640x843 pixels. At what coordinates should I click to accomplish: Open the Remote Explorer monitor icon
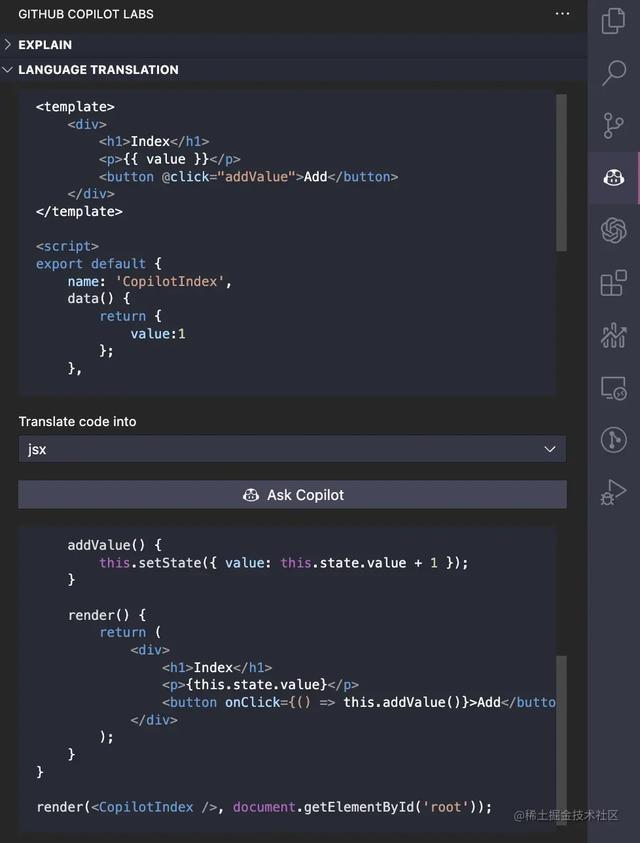point(614,388)
